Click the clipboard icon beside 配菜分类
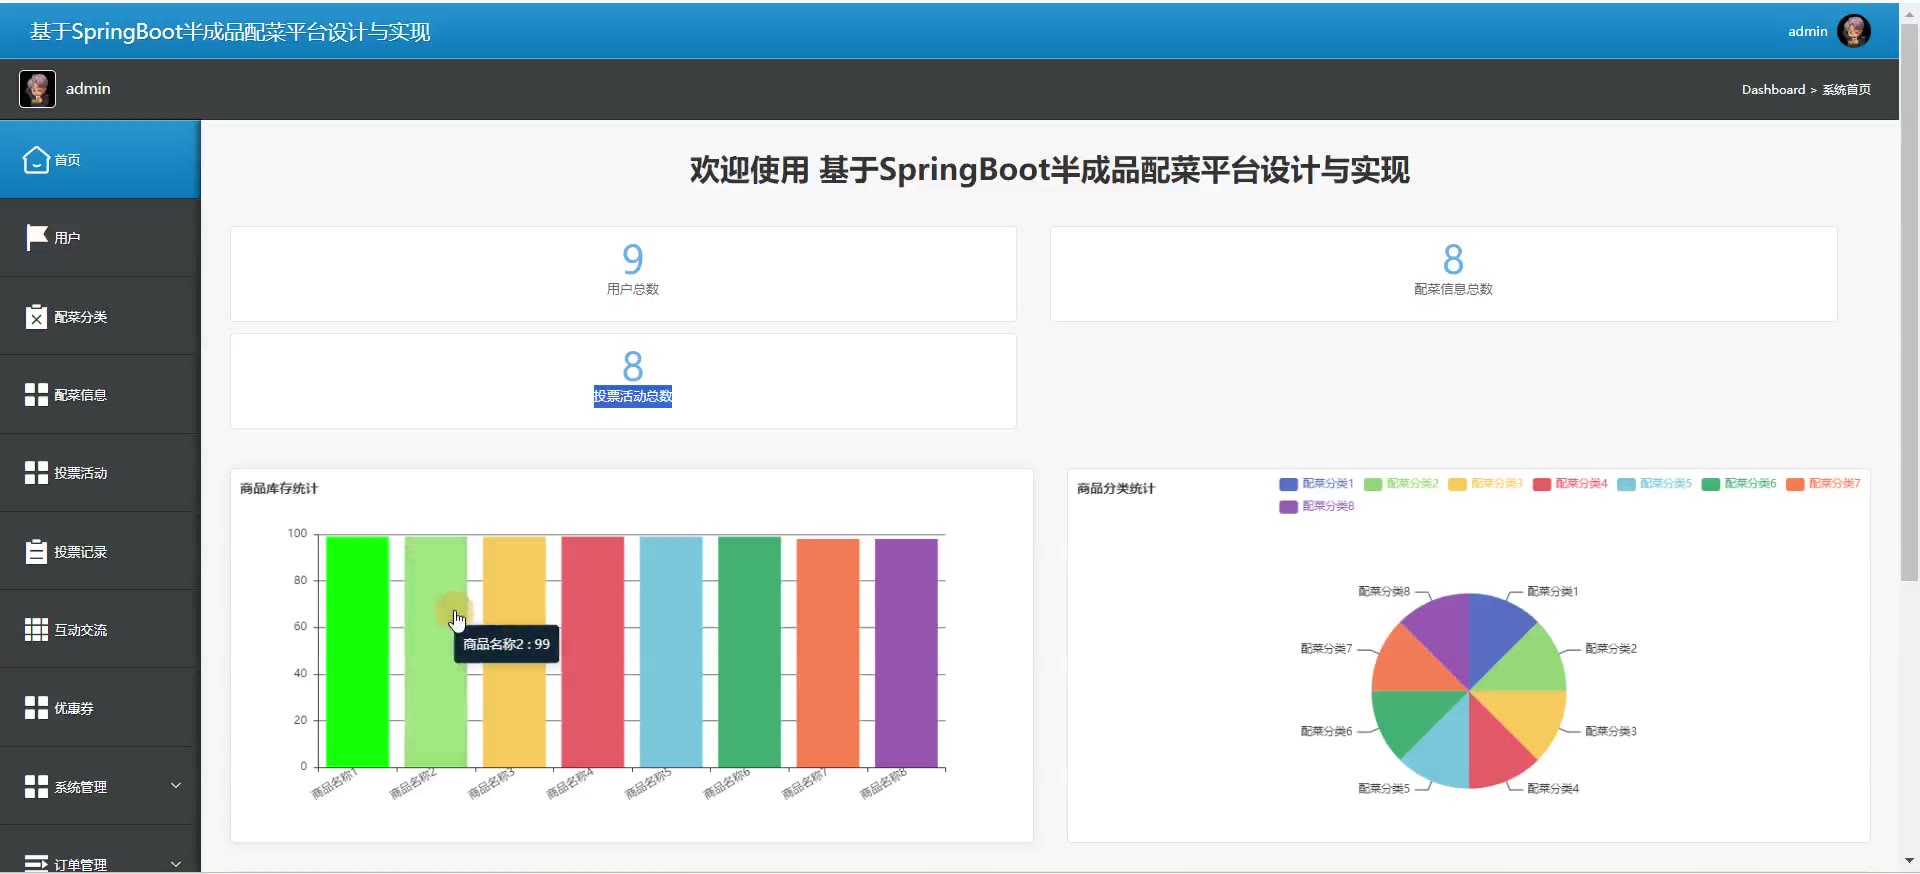The width and height of the screenshot is (1920, 874). [36, 317]
